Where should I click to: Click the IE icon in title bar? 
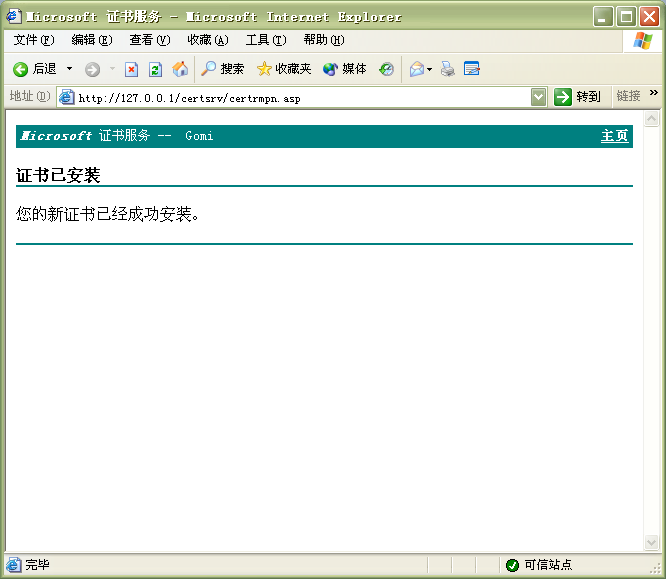point(14,17)
